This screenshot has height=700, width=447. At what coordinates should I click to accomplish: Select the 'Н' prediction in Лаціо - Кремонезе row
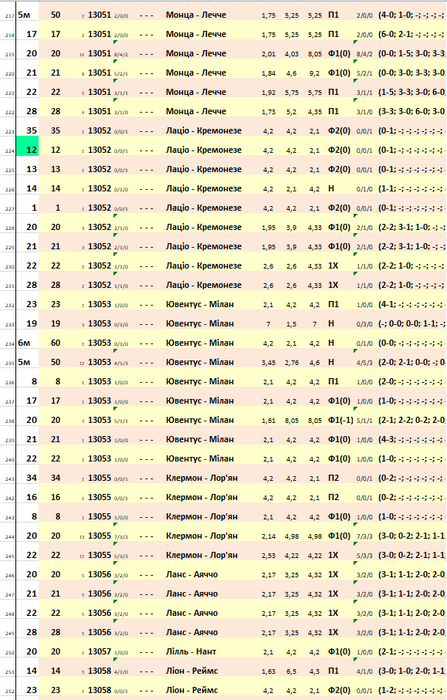click(x=331, y=189)
